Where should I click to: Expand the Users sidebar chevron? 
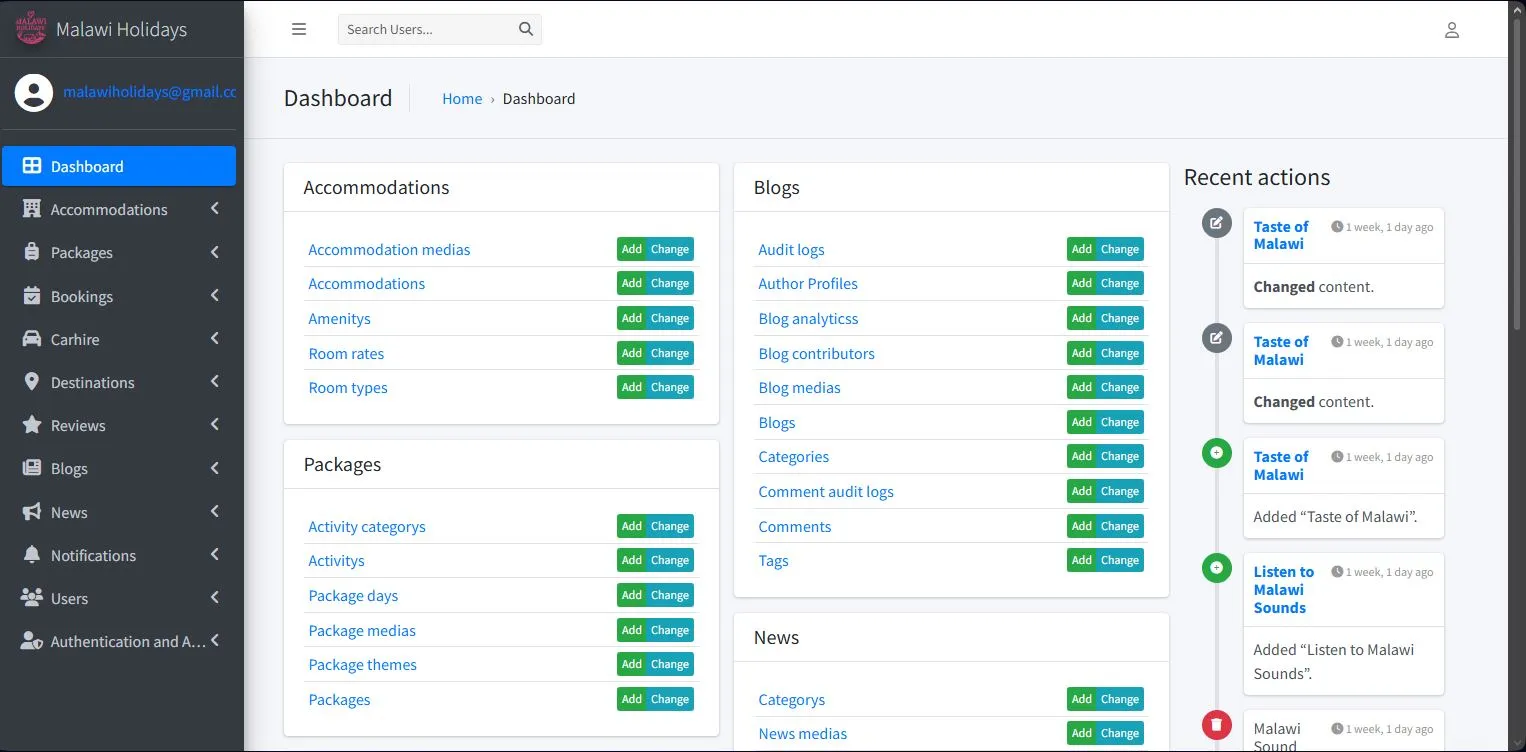coord(213,598)
